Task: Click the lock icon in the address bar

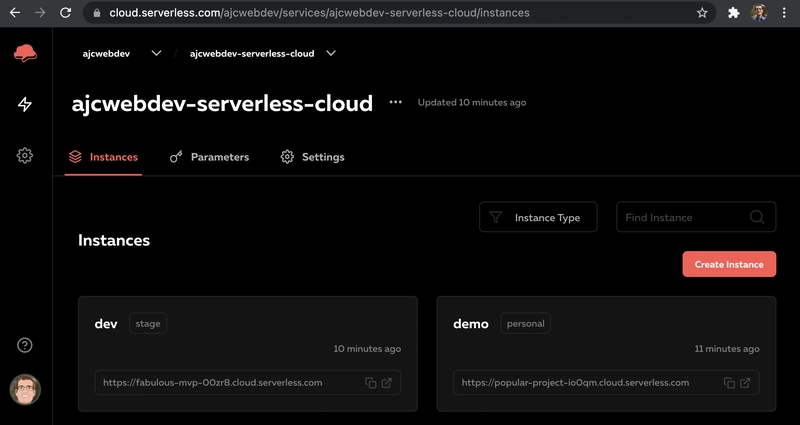Action: coord(97,13)
